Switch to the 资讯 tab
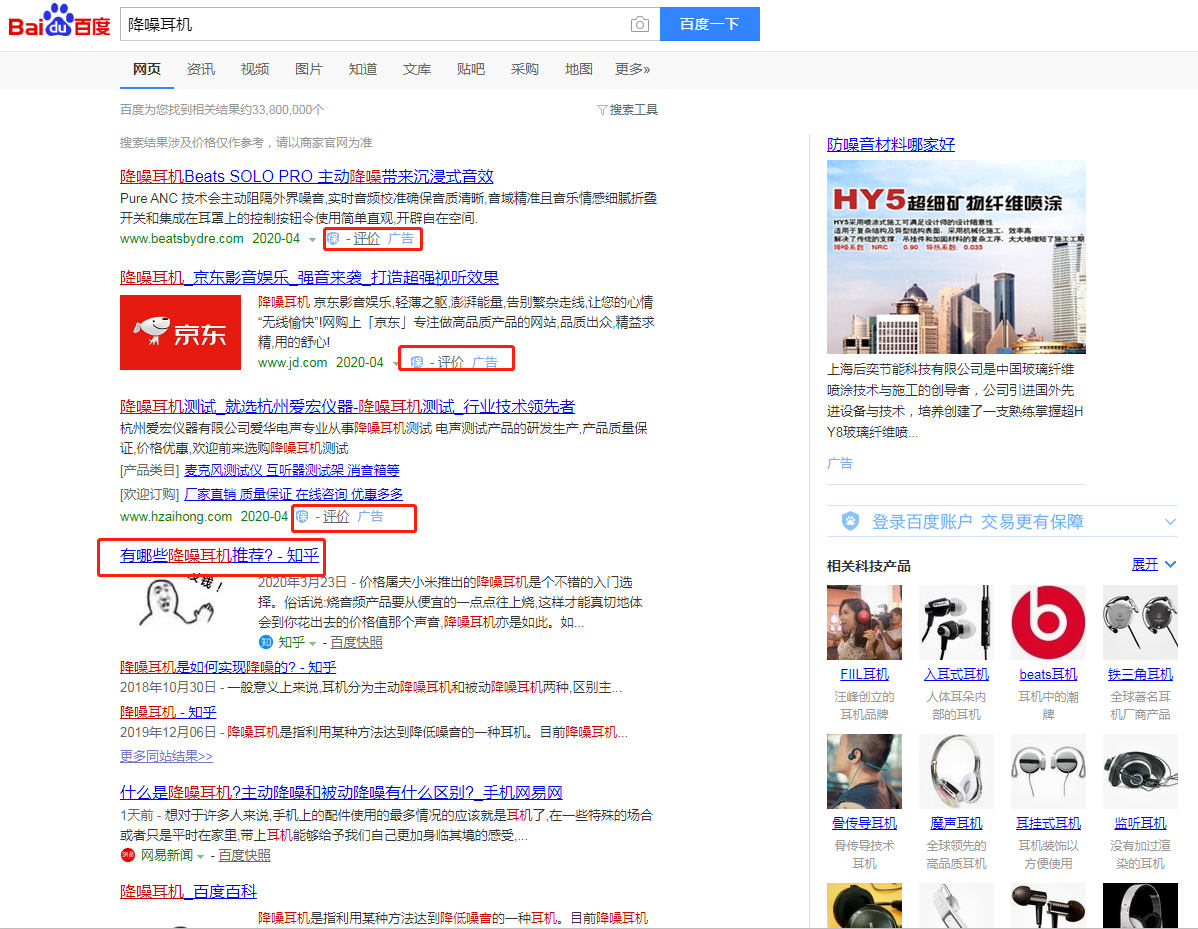 (201, 69)
